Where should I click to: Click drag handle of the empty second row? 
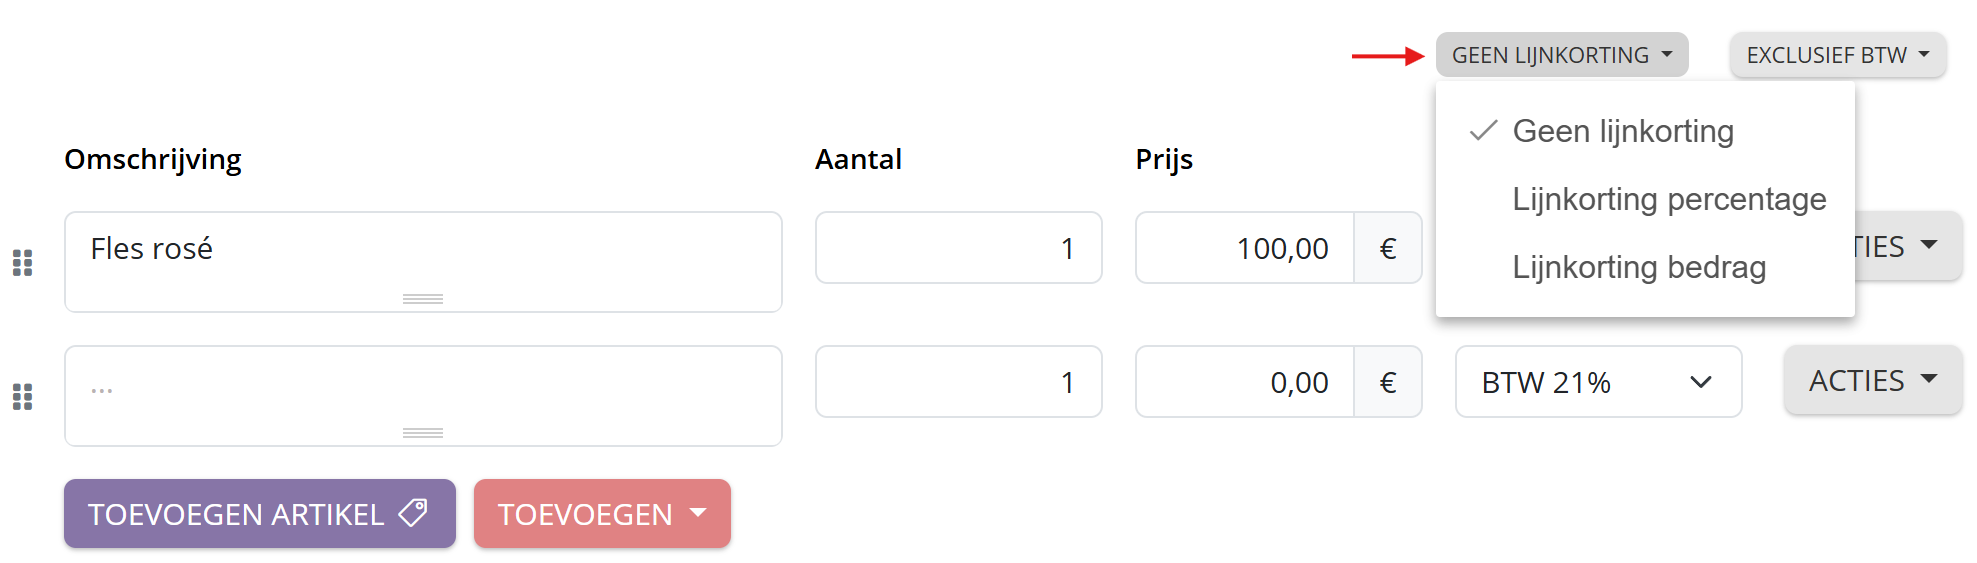pyautogui.click(x=22, y=397)
